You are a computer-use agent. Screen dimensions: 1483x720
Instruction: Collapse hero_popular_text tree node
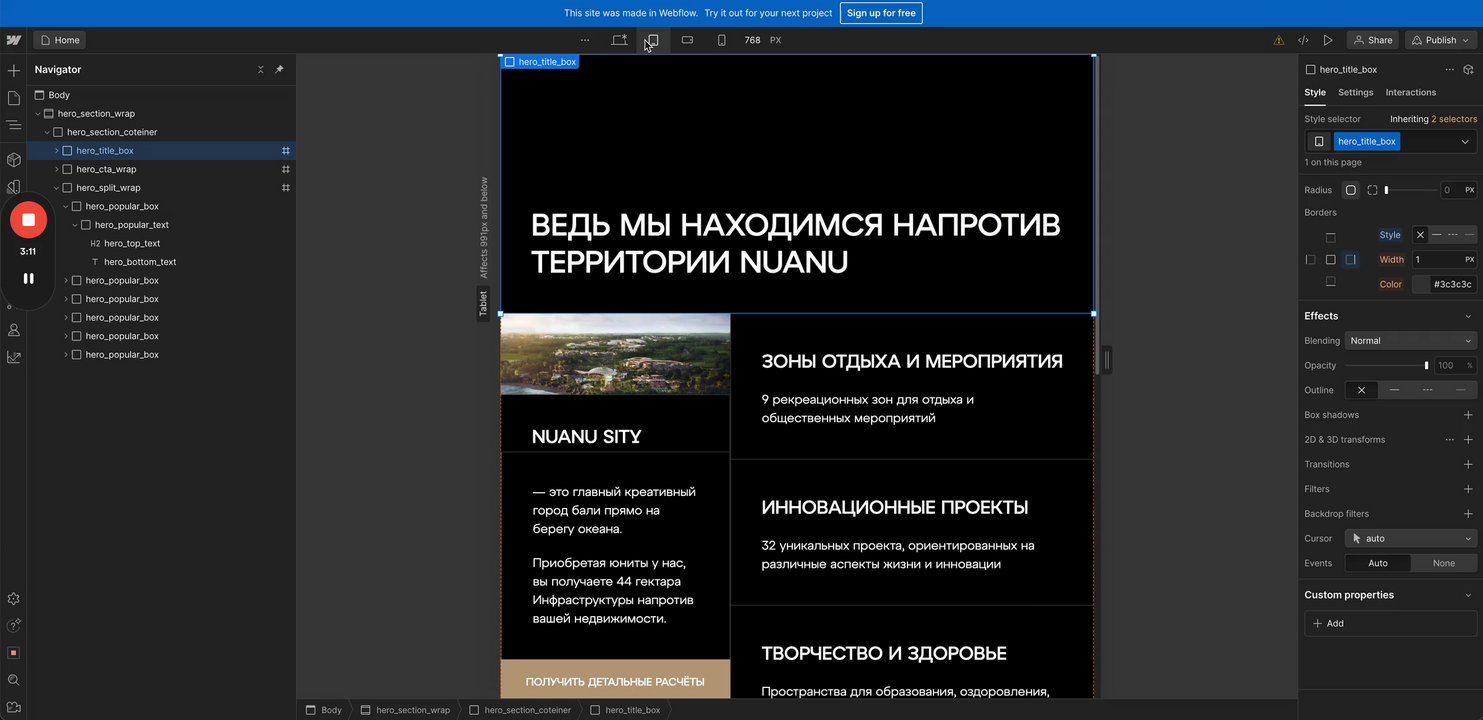click(x=75, y=225)
